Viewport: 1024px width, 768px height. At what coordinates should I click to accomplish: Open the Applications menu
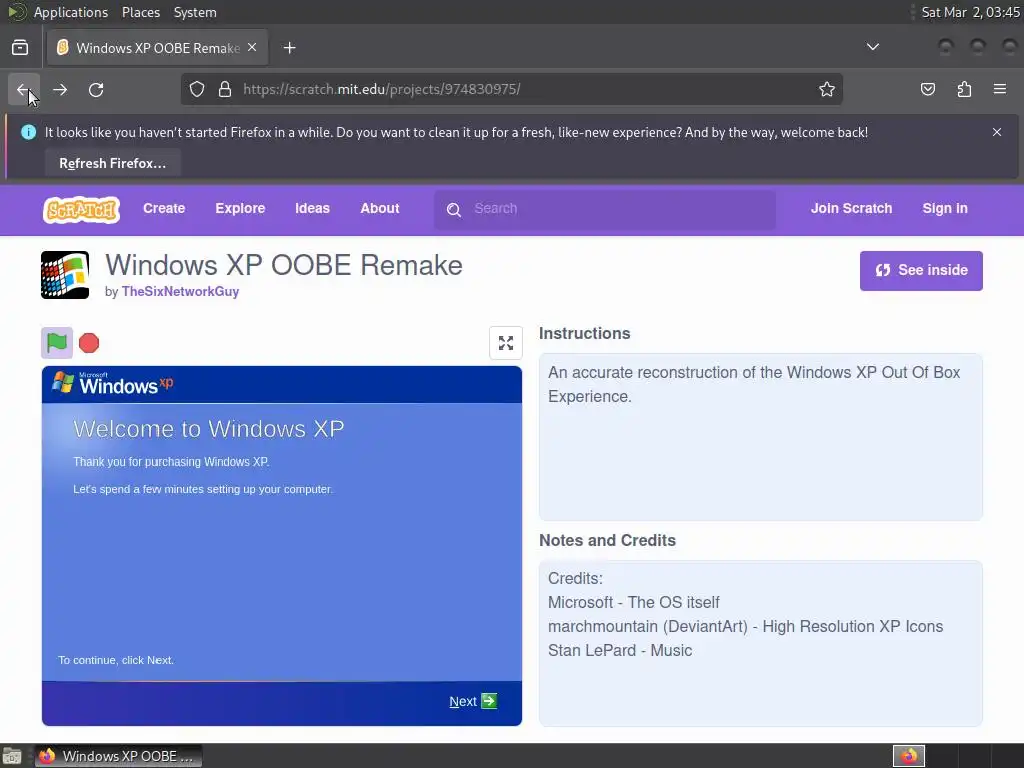click(x=71, y=12)
